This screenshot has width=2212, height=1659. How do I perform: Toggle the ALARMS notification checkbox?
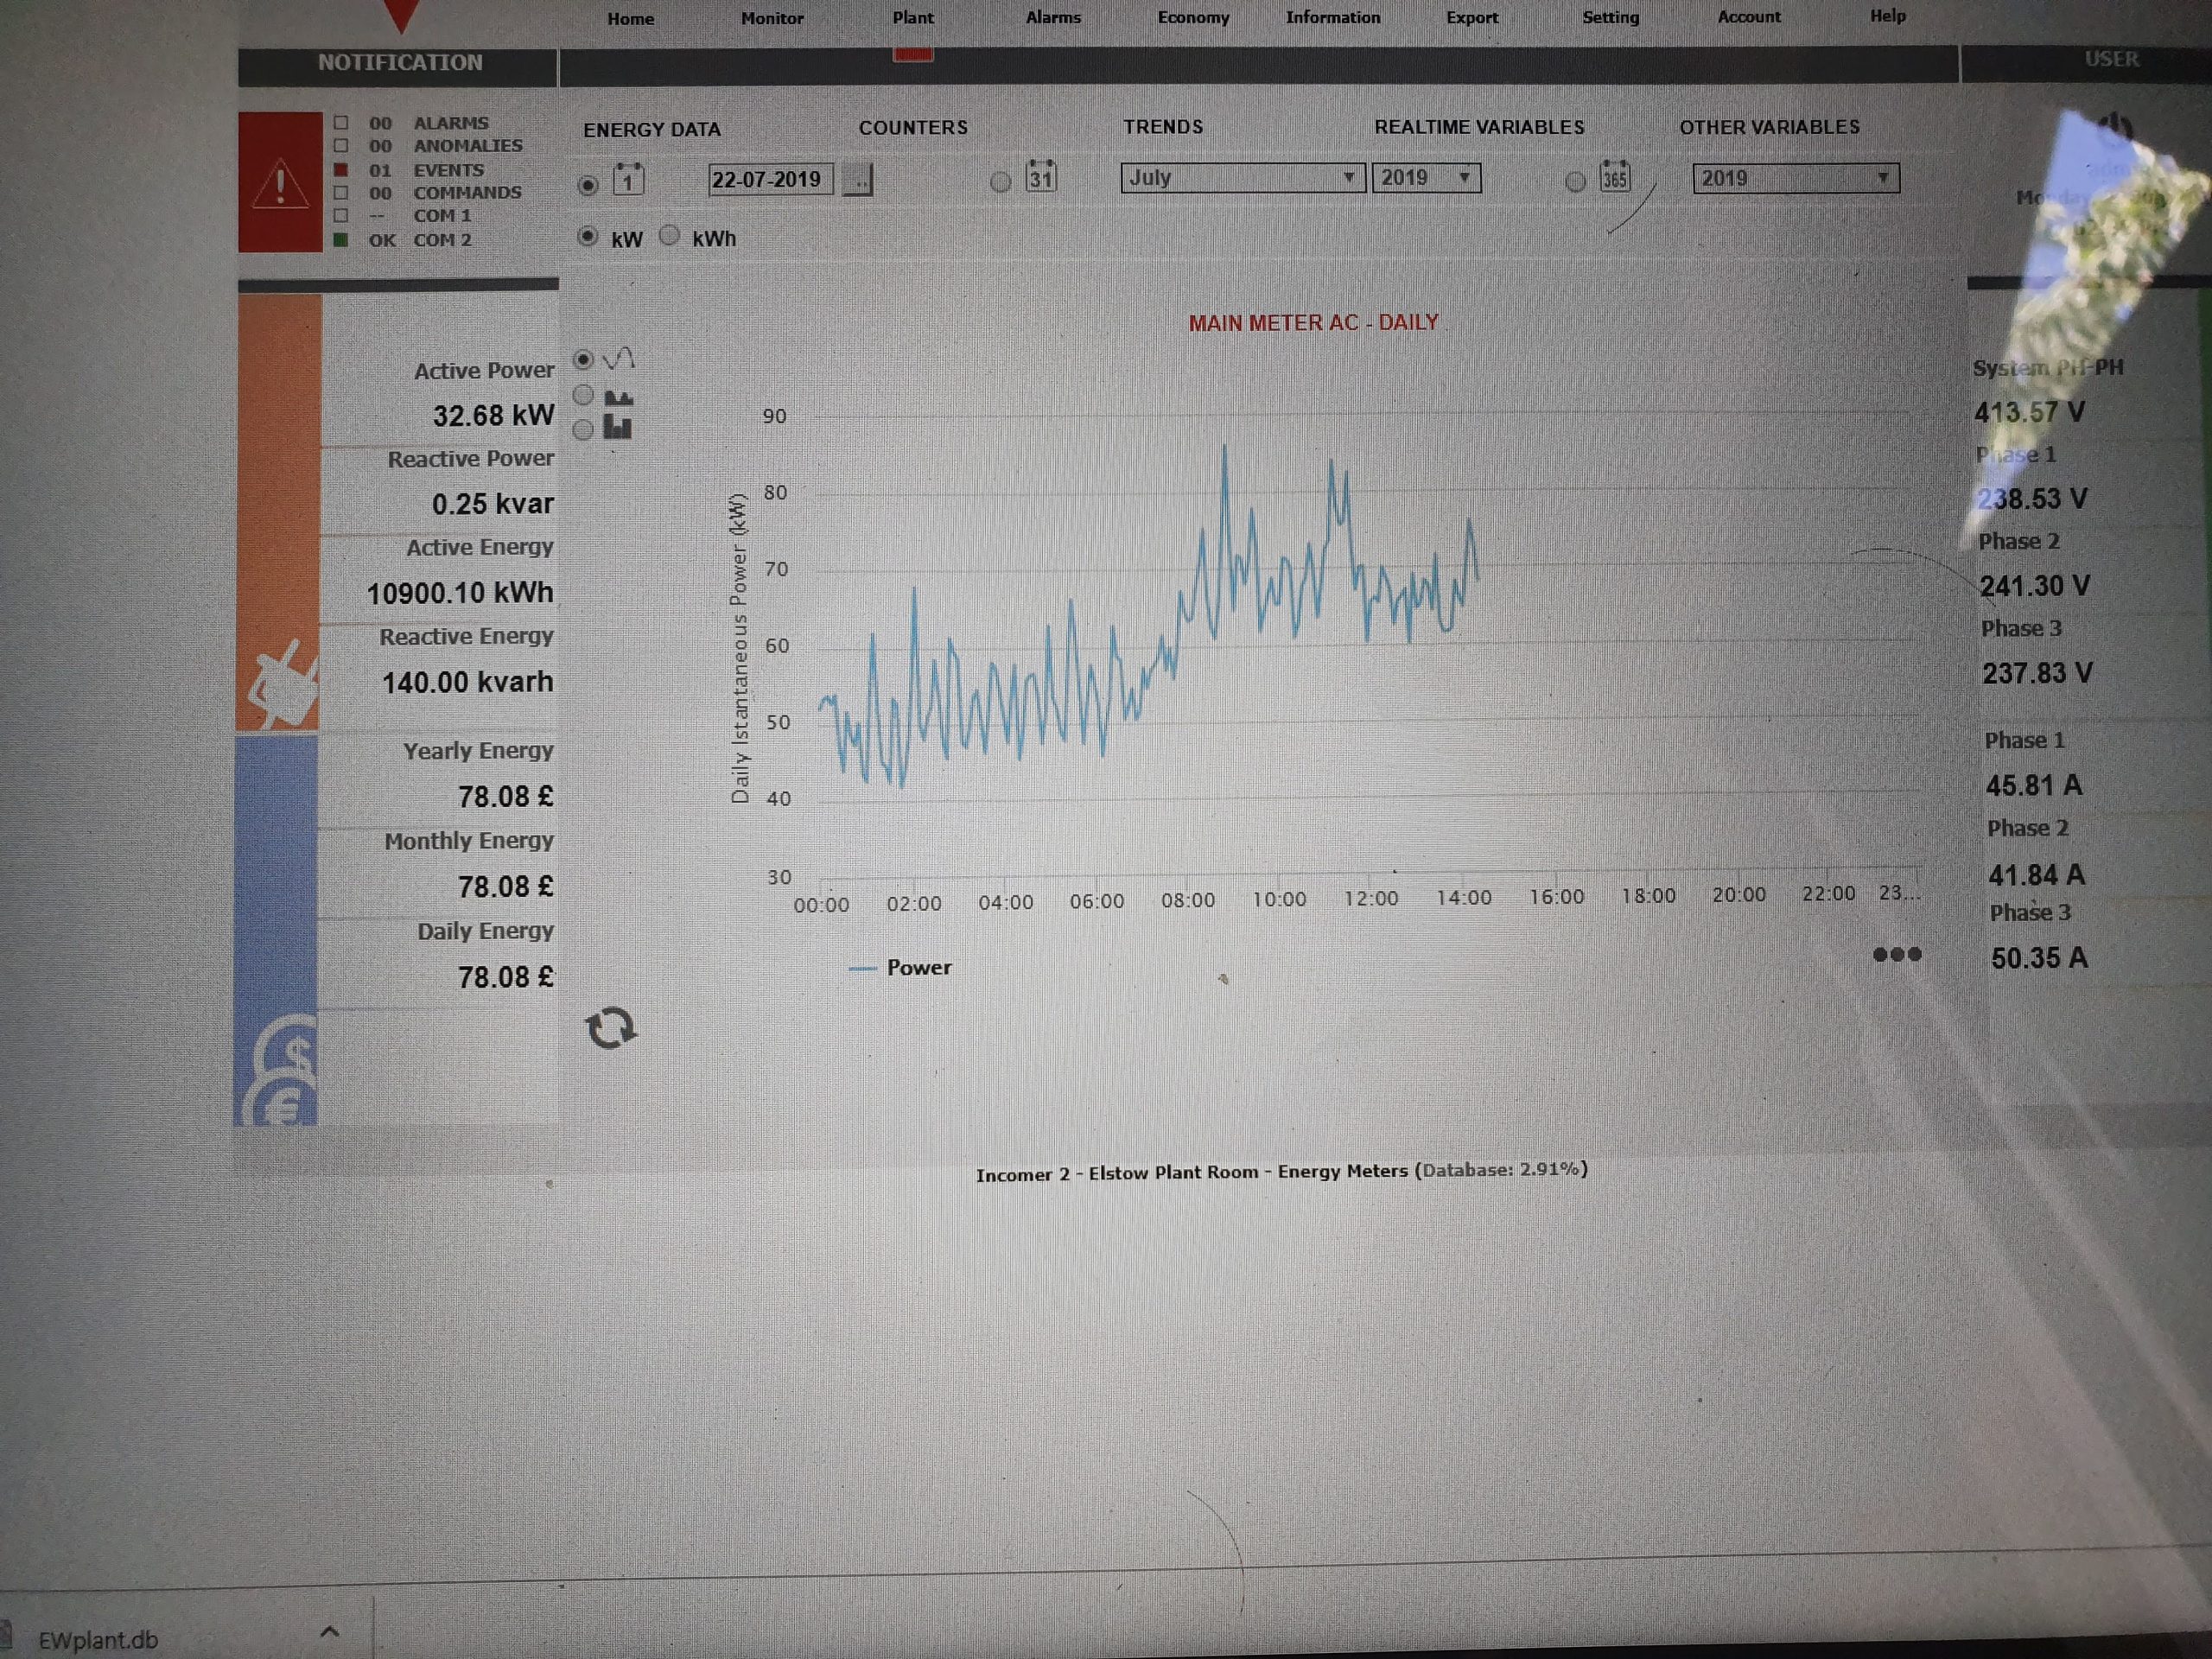tap(341, 122)
